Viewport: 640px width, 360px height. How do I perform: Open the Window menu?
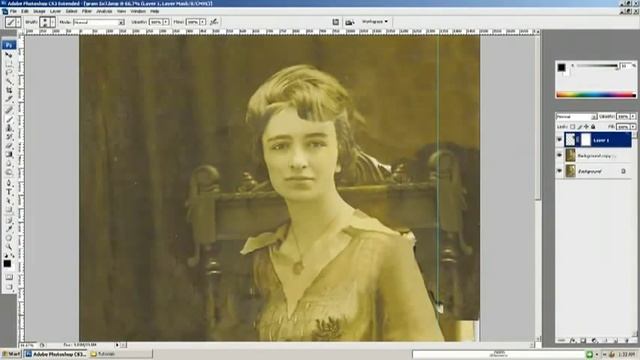click(138, 11)
